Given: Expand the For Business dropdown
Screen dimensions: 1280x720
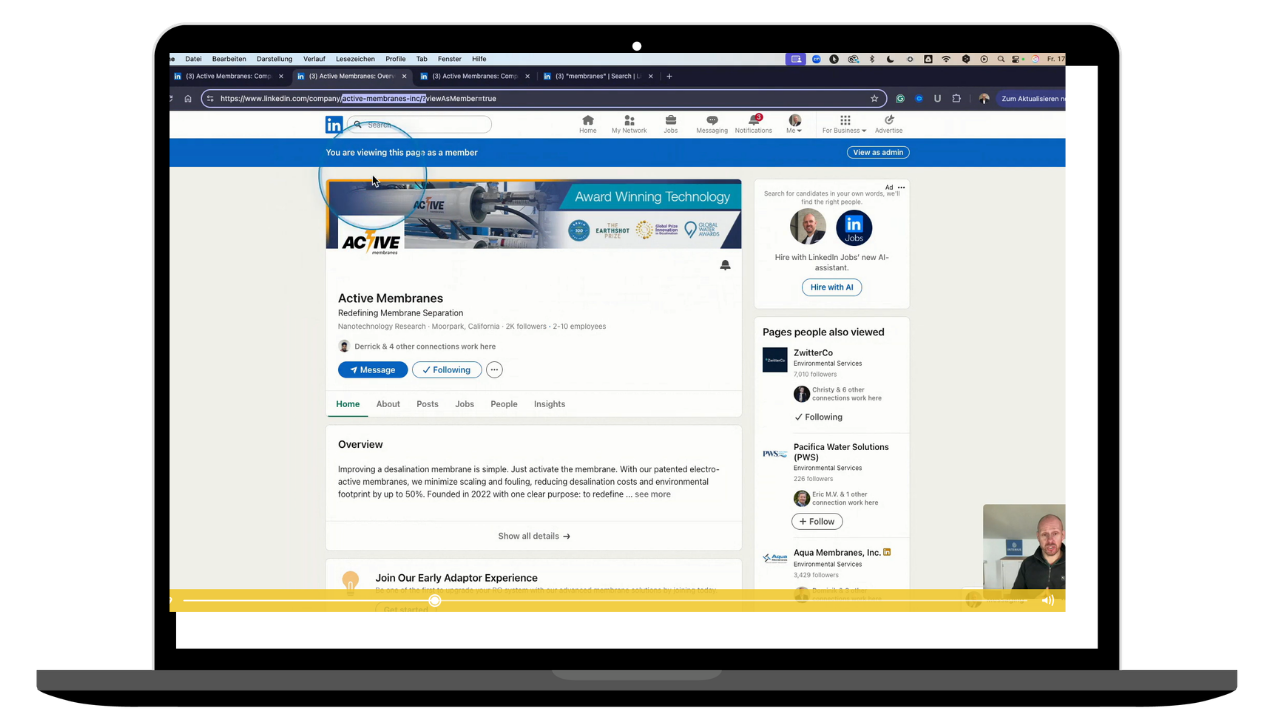Looking at the screenshot, I should point(845,124).
